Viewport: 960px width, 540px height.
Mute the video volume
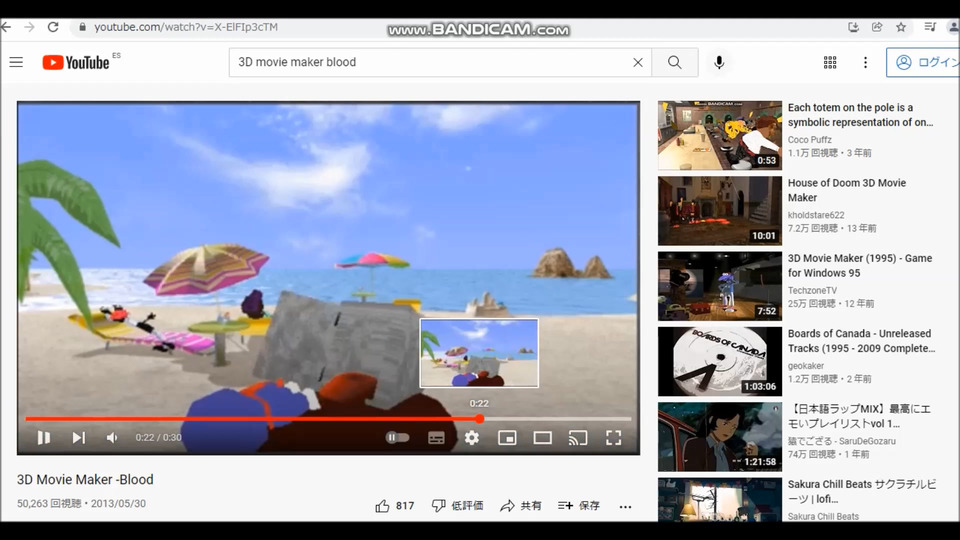point(112,438)
